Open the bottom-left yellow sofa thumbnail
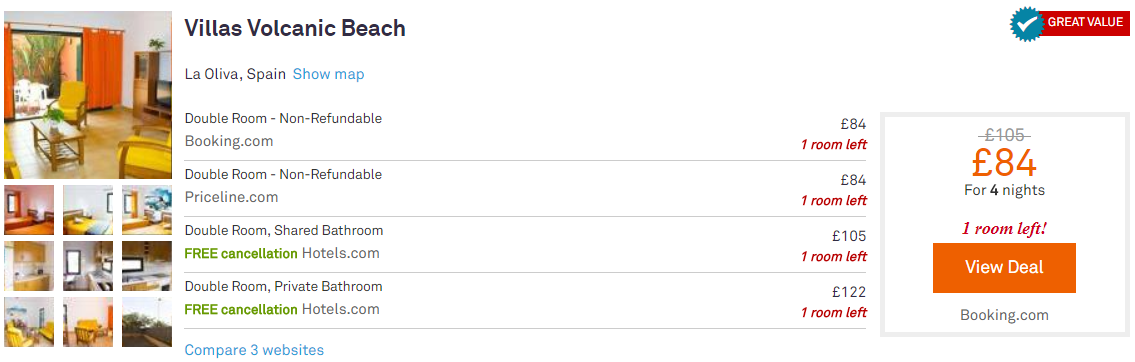 pyautogui.click(x=29, y=321)
